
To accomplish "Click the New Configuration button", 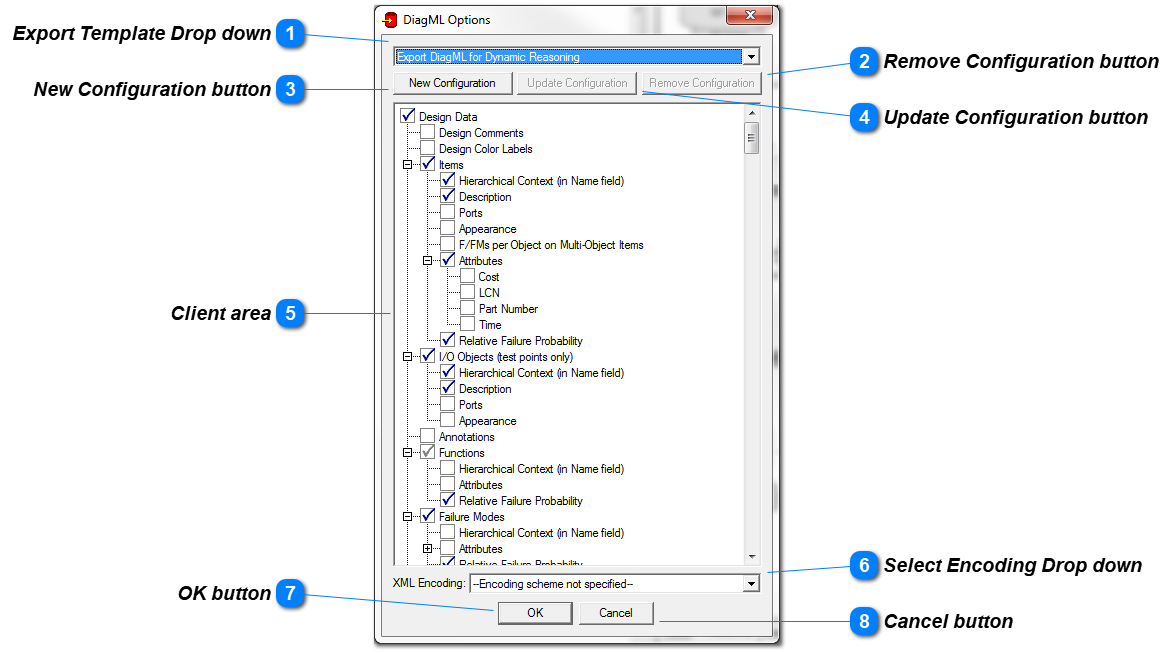I will tap(452, 83).
